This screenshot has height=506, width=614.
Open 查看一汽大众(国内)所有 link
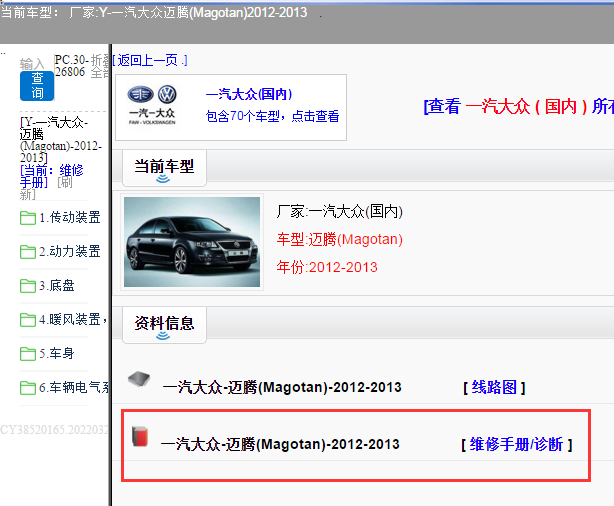pos(518,107)
